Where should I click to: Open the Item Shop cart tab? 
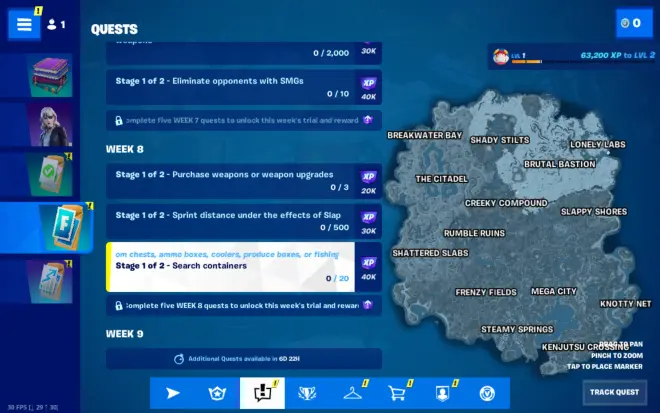click(x=397, y=393)
